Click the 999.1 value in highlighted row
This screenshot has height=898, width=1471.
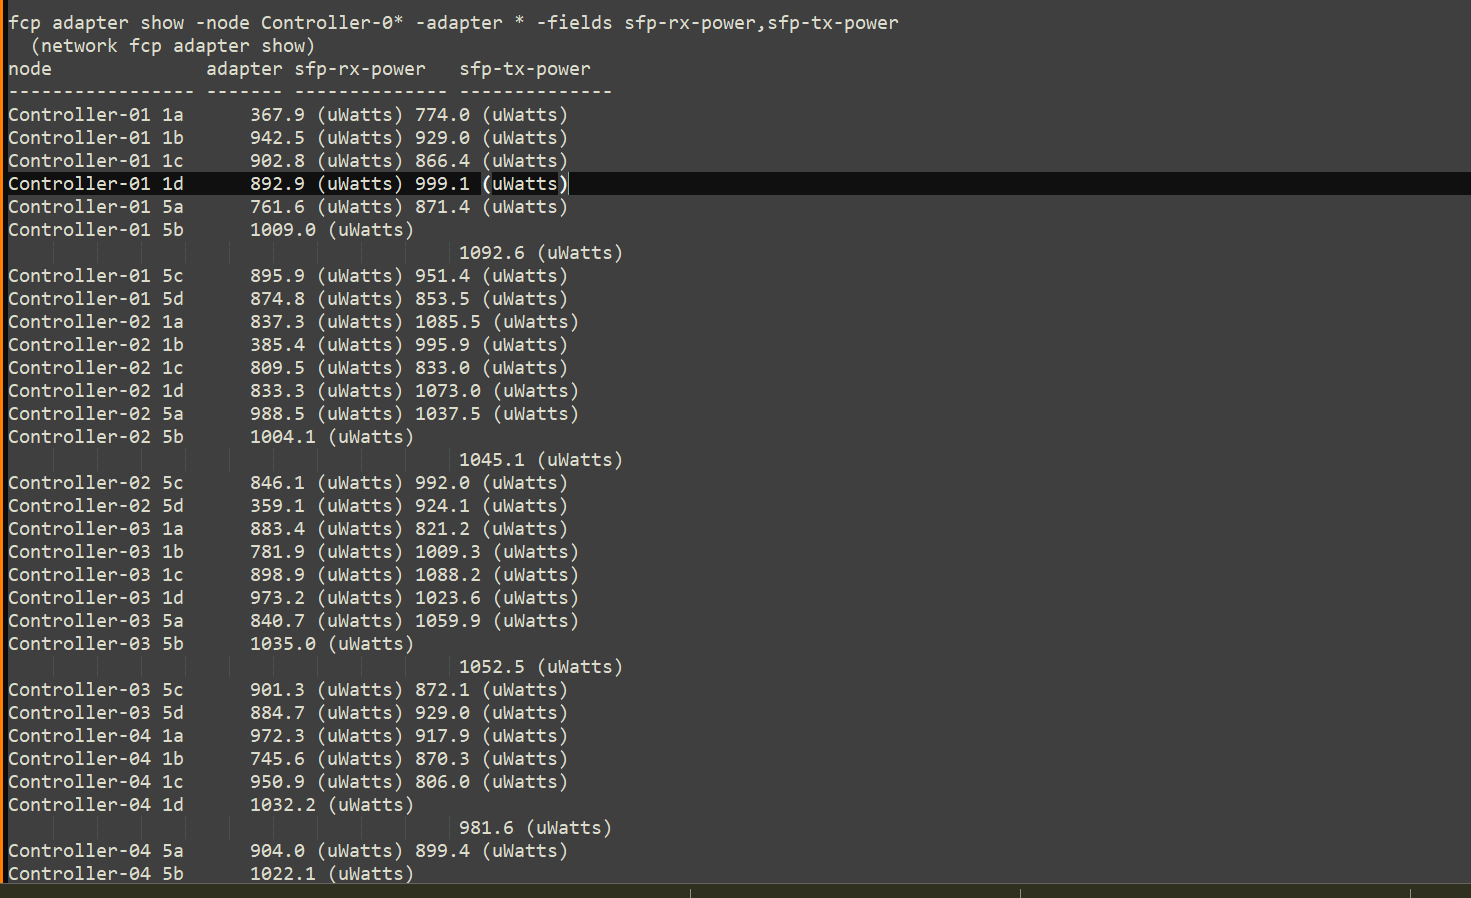442,184
